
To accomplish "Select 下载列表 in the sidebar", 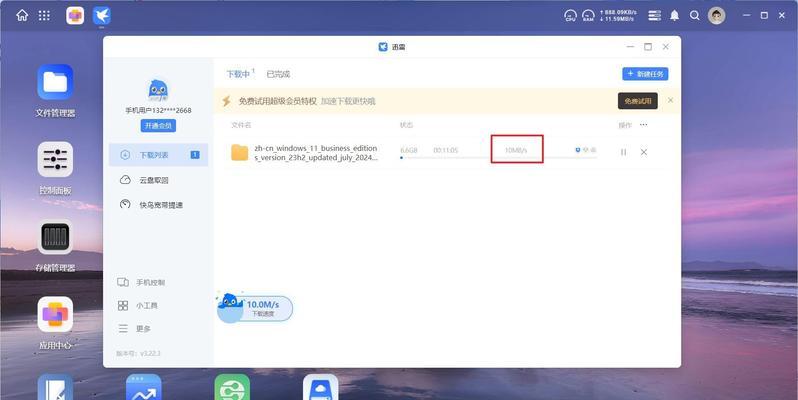I will (x=158, y=155).
